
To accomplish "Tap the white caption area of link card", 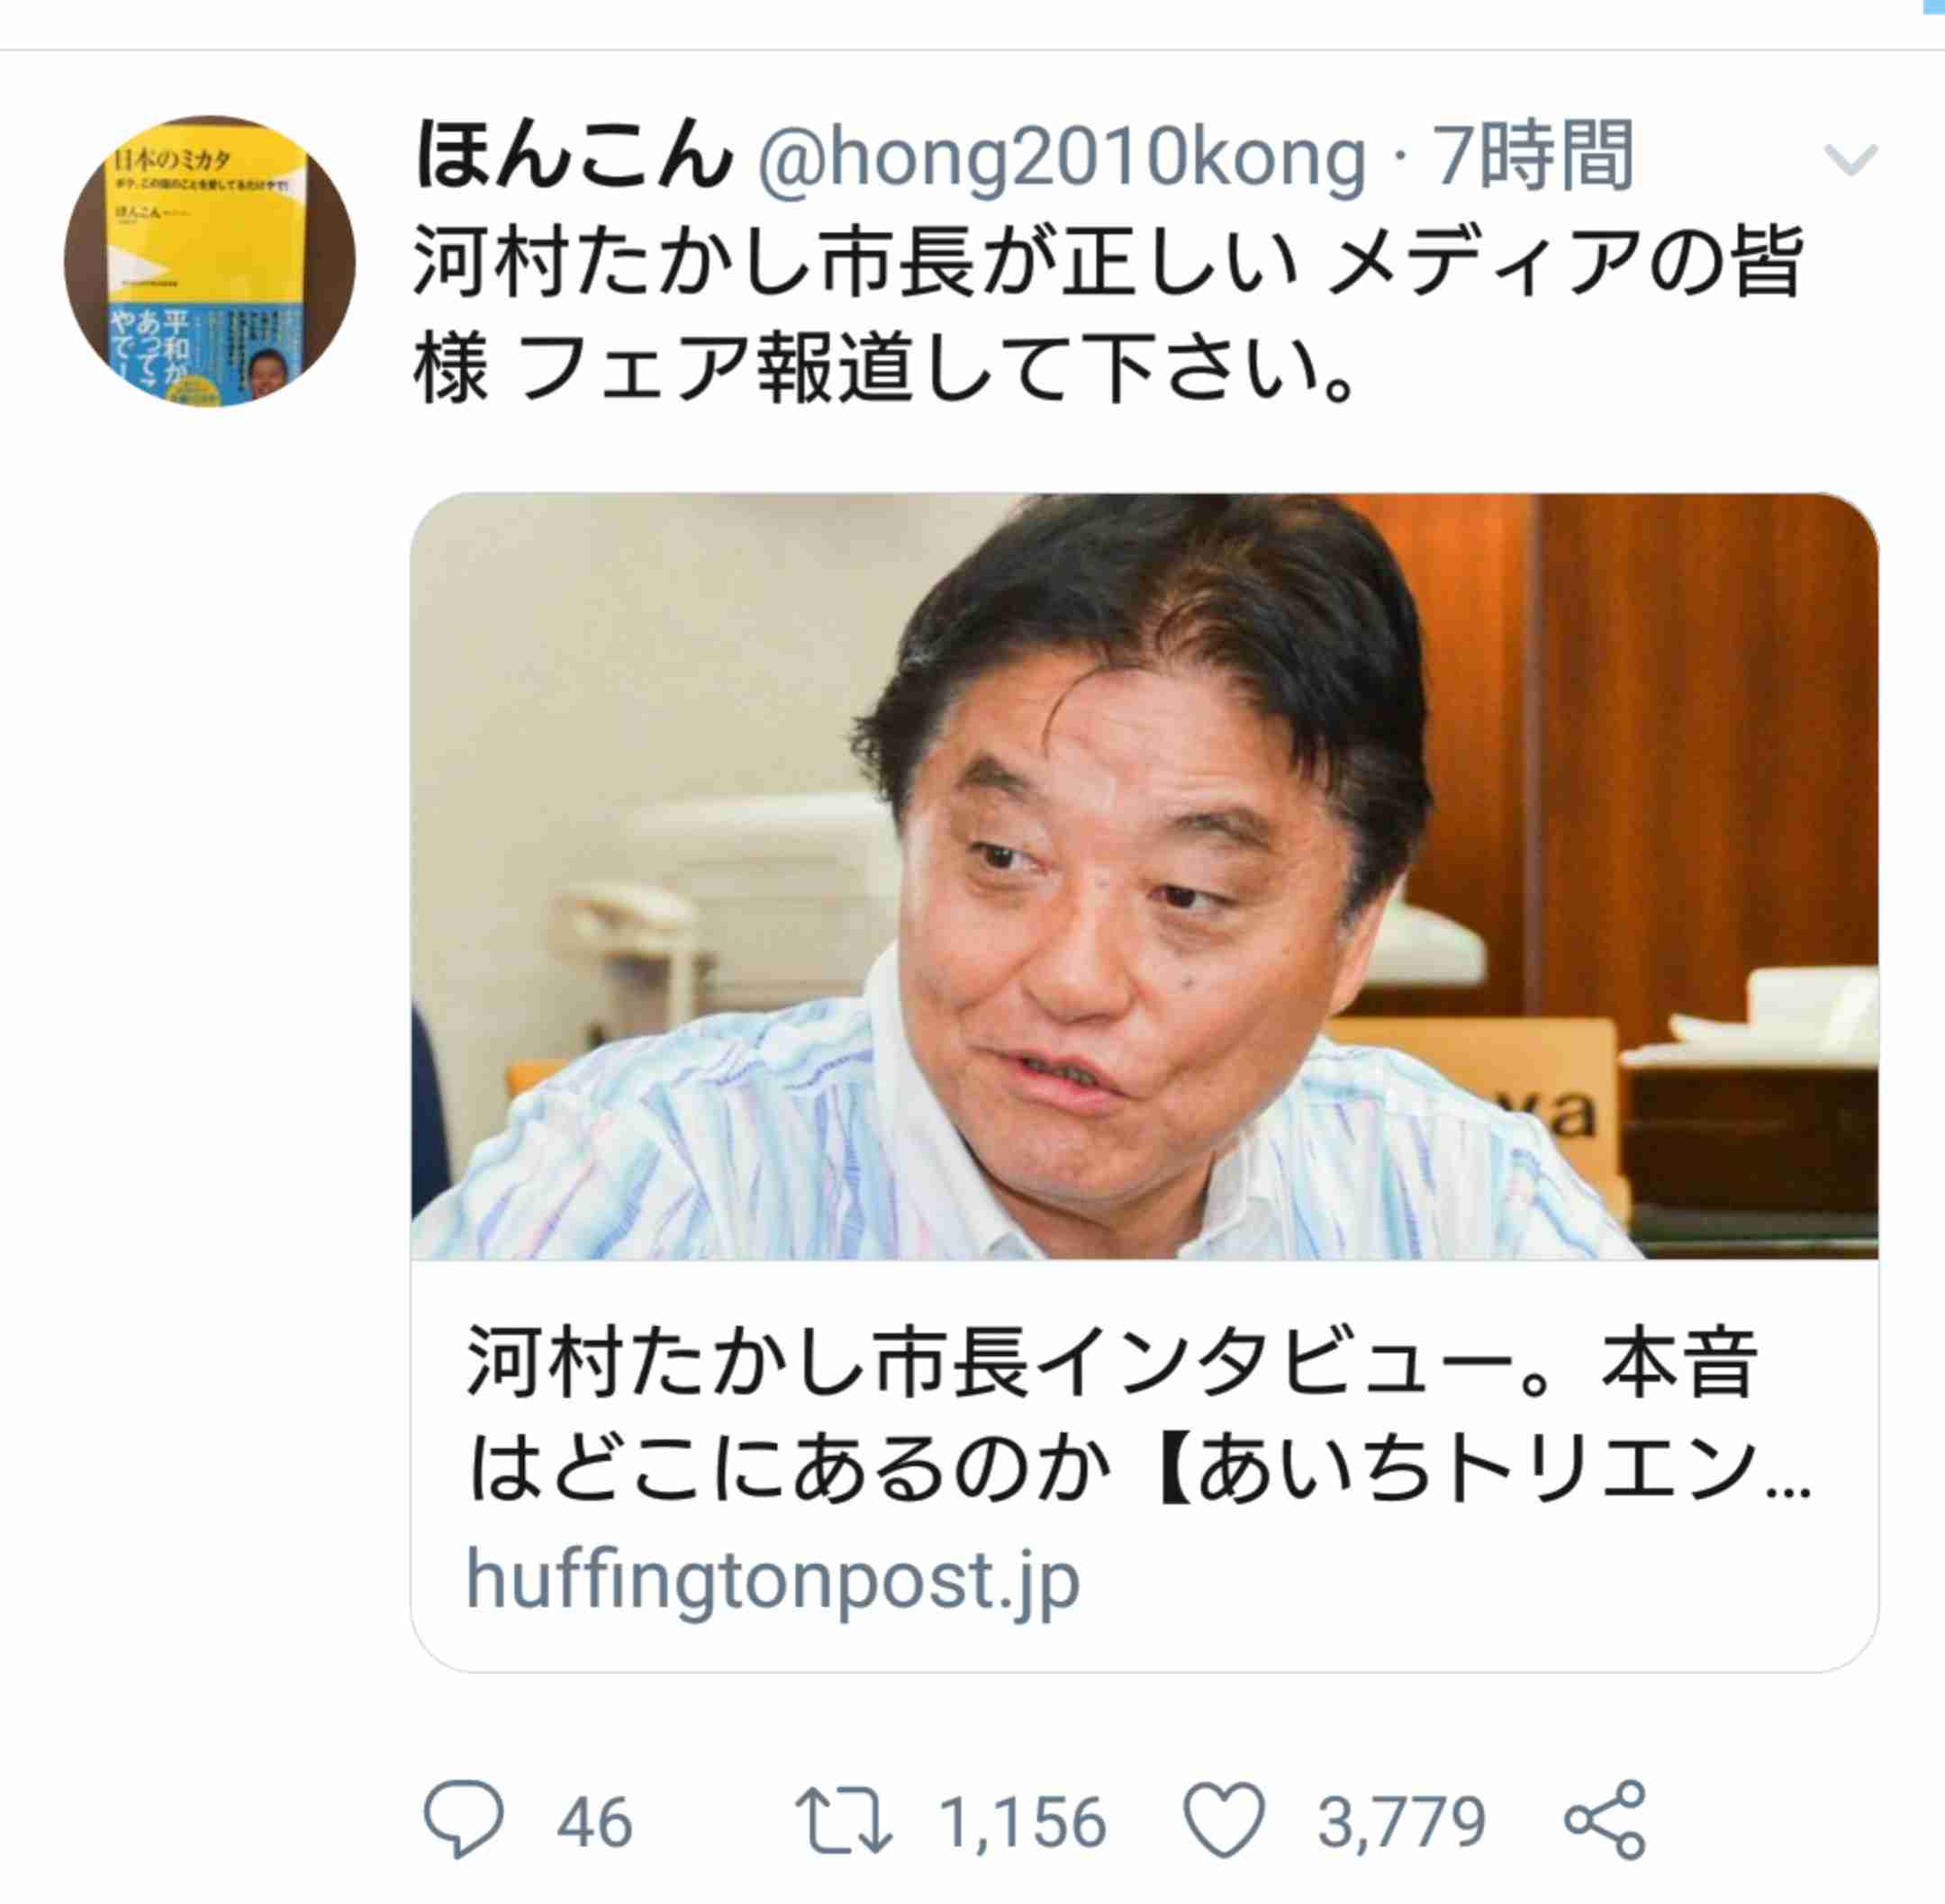I will [x=1144, y=1465].
